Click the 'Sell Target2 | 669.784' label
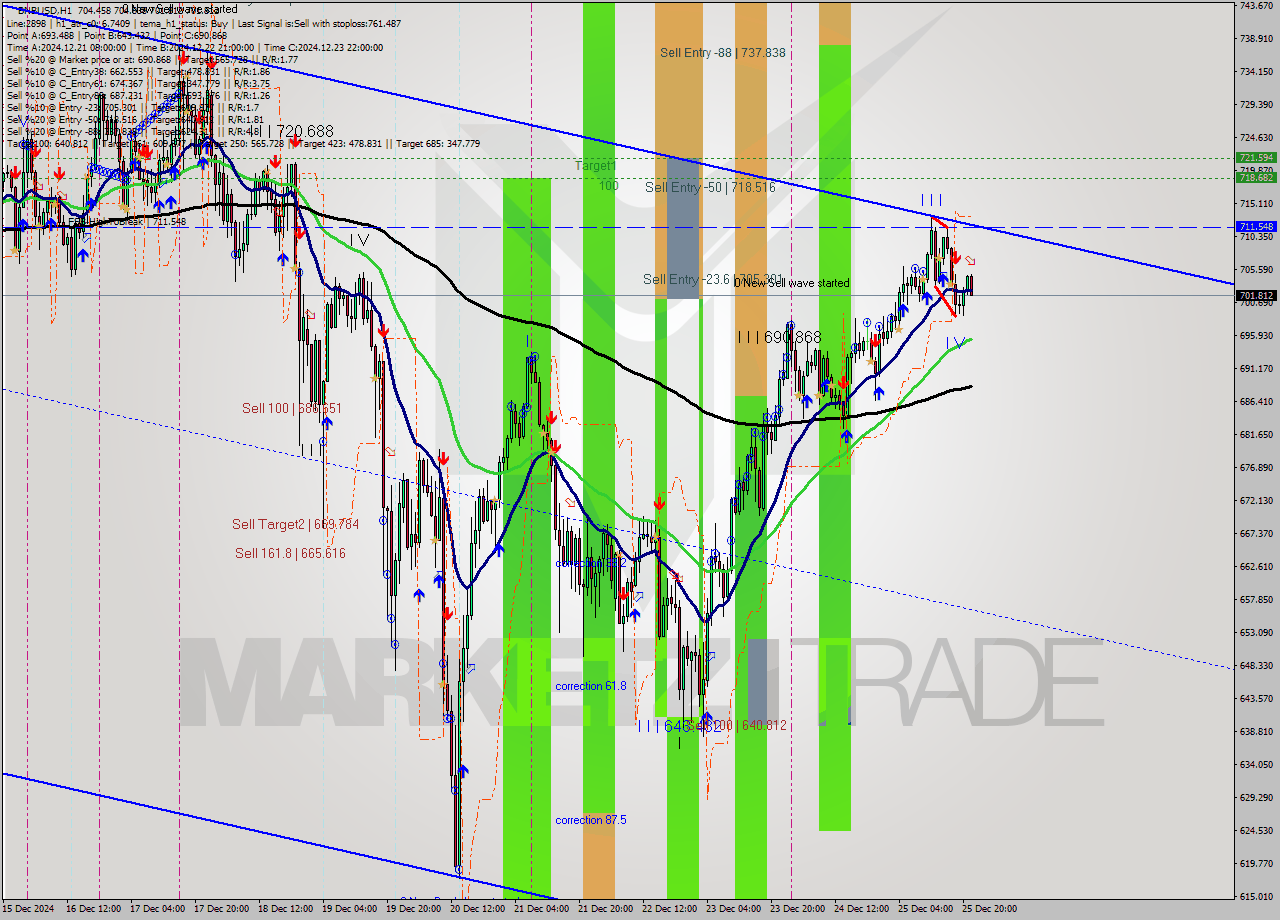This screenshot has height=920, width=1280. click(x=295, y=524)
